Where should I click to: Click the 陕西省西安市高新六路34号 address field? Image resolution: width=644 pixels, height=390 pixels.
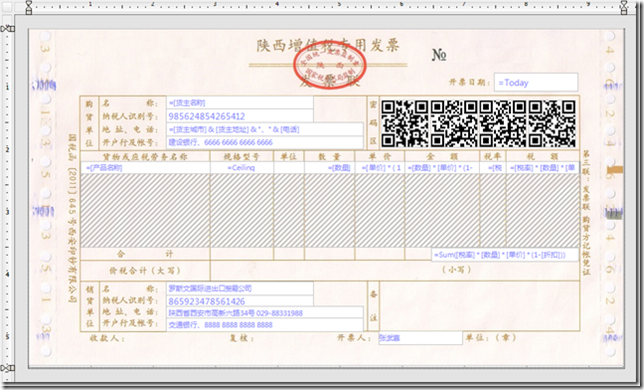pos(265,313)
